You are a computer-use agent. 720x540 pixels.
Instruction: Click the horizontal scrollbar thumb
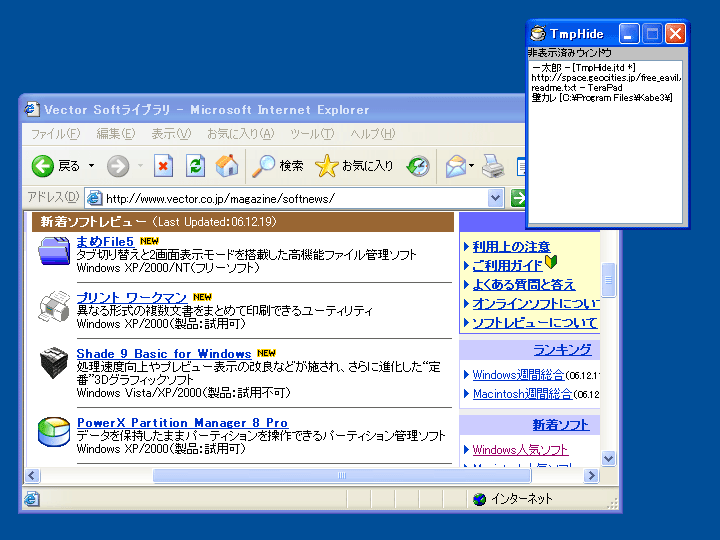pyautogui.click(x=342, y=475)
